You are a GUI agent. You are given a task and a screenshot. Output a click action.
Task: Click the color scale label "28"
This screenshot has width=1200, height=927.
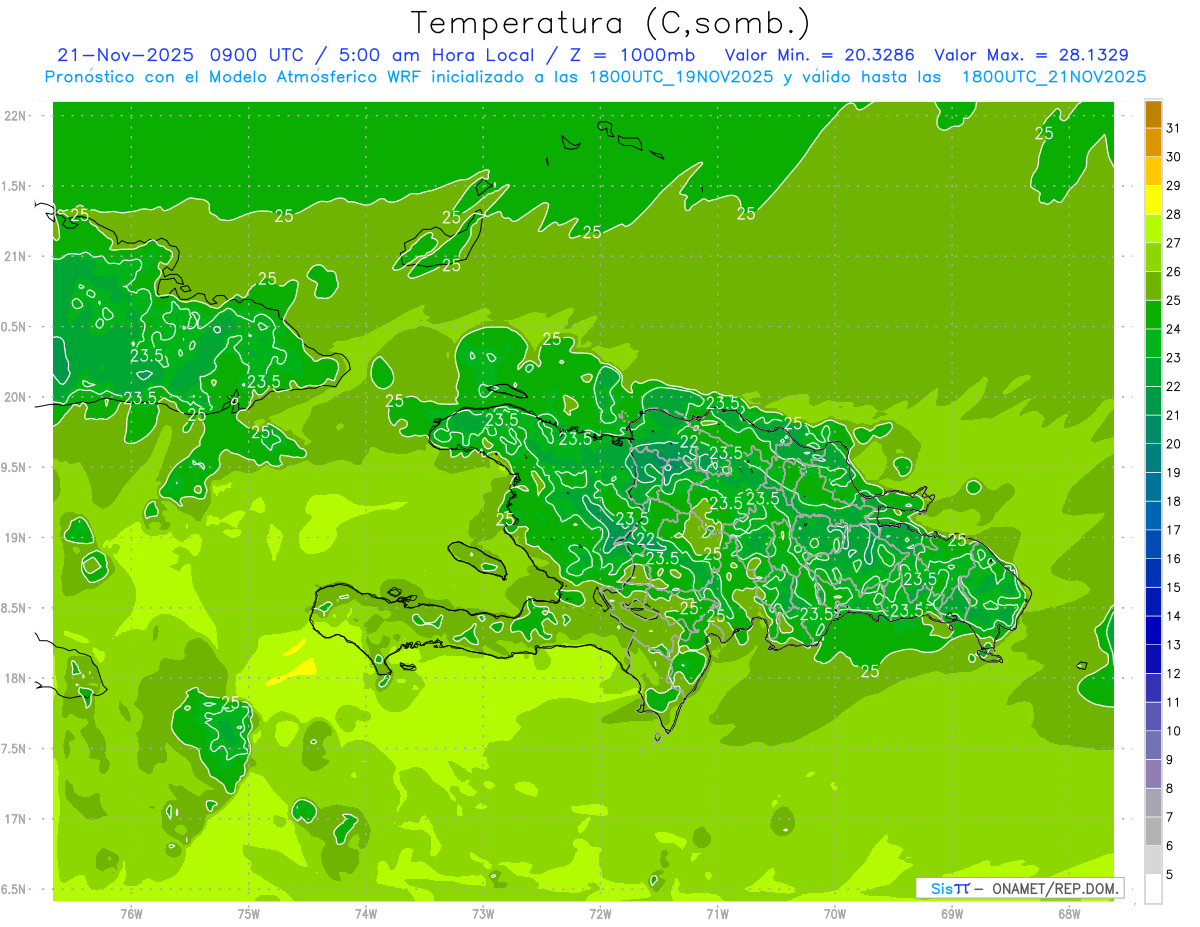(x=1174, y=214)
